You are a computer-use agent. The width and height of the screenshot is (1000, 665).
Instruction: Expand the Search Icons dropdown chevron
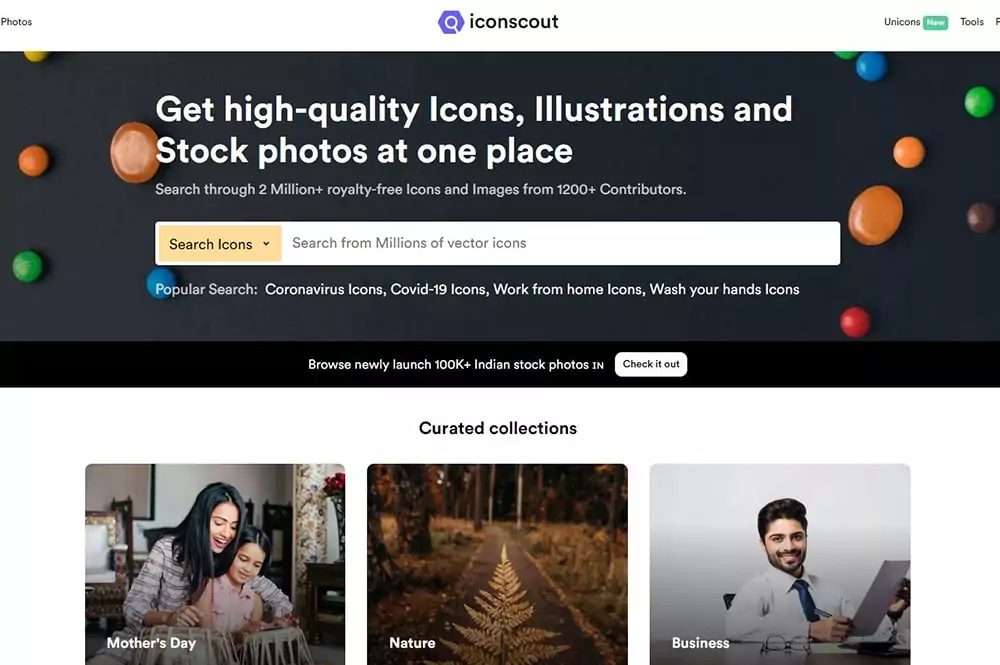pyautogui.click(x=266, y=244)
